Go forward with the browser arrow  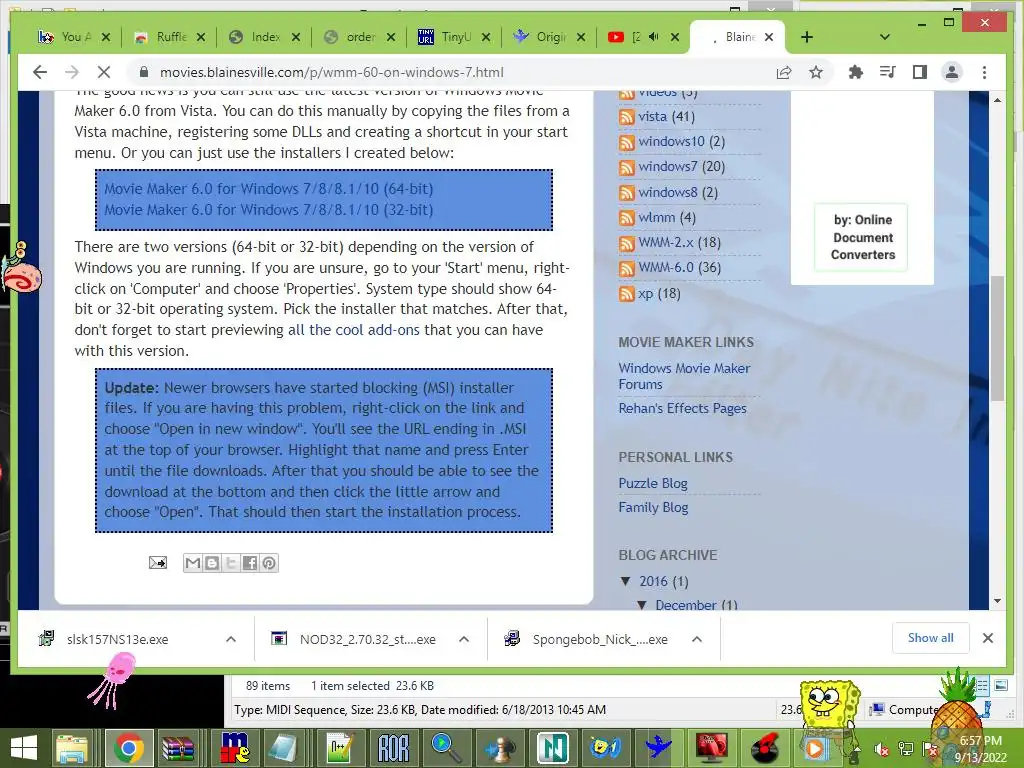click(x=72, y=72)
